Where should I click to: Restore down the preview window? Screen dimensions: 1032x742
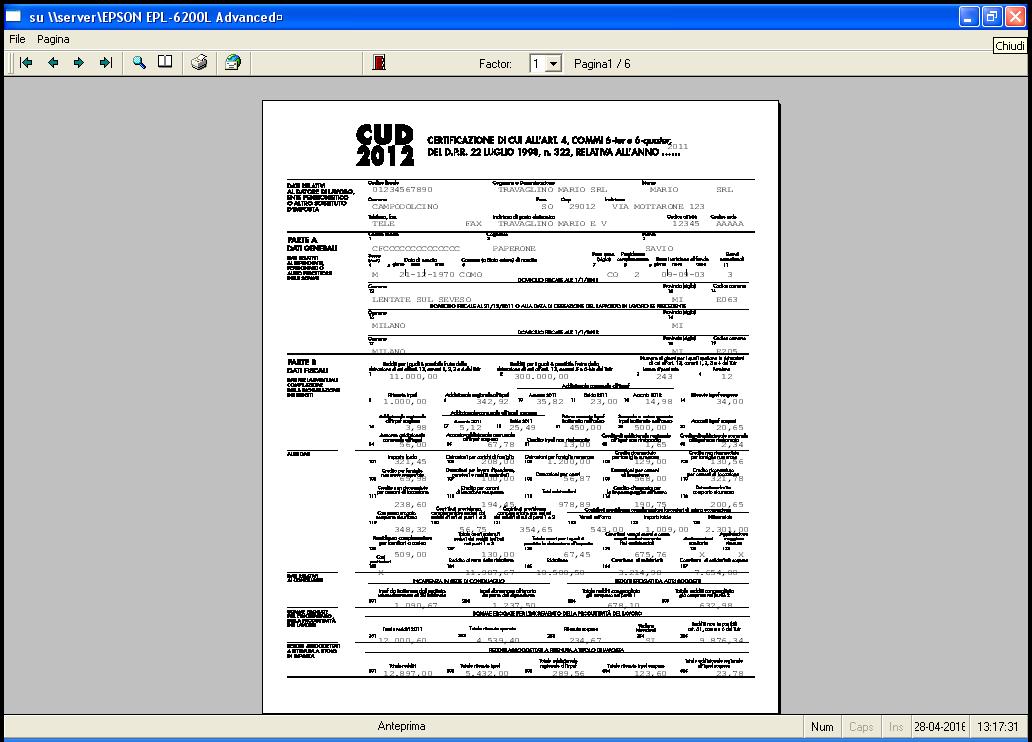[992, 16]
